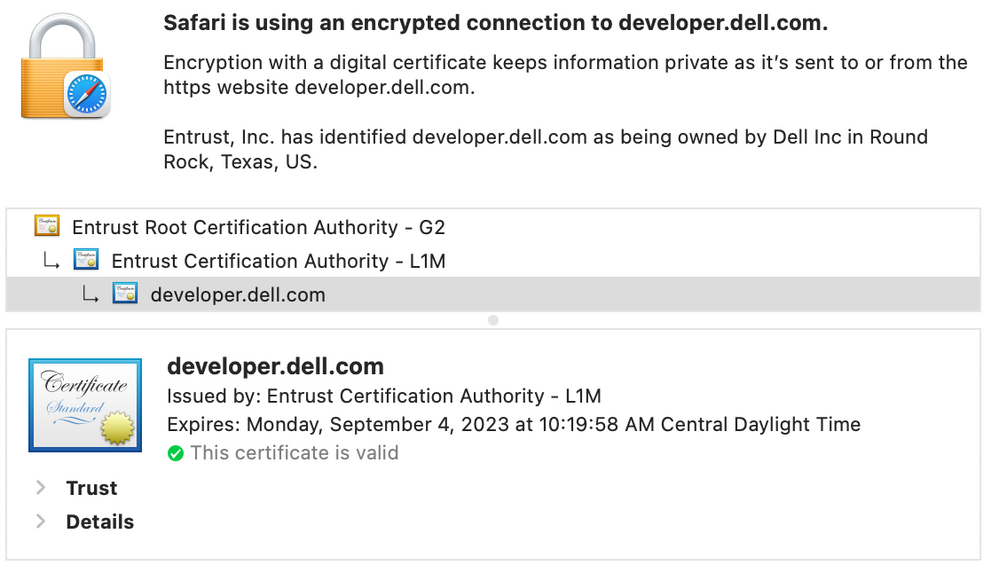Select Entrust Root Certification Authority - G2 row

tap(493, 227)
